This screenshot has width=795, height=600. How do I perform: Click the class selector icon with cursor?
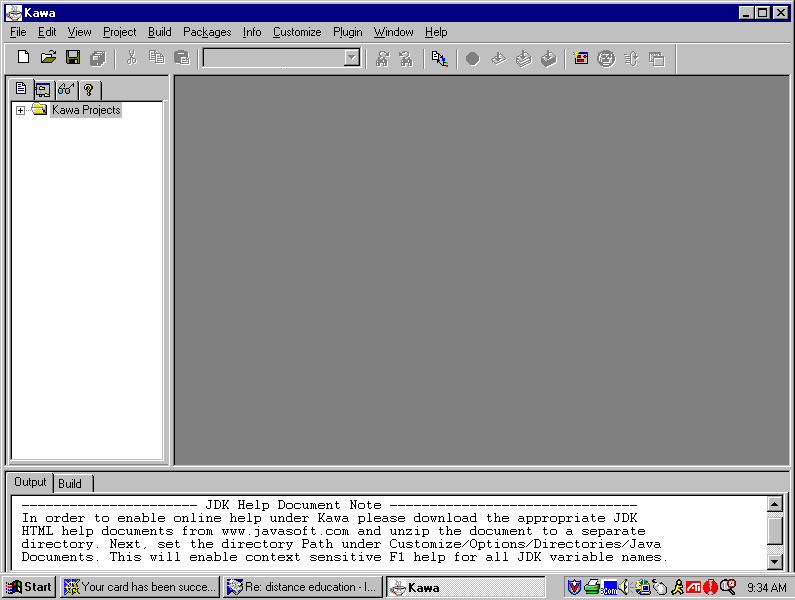tap(440, 59)
